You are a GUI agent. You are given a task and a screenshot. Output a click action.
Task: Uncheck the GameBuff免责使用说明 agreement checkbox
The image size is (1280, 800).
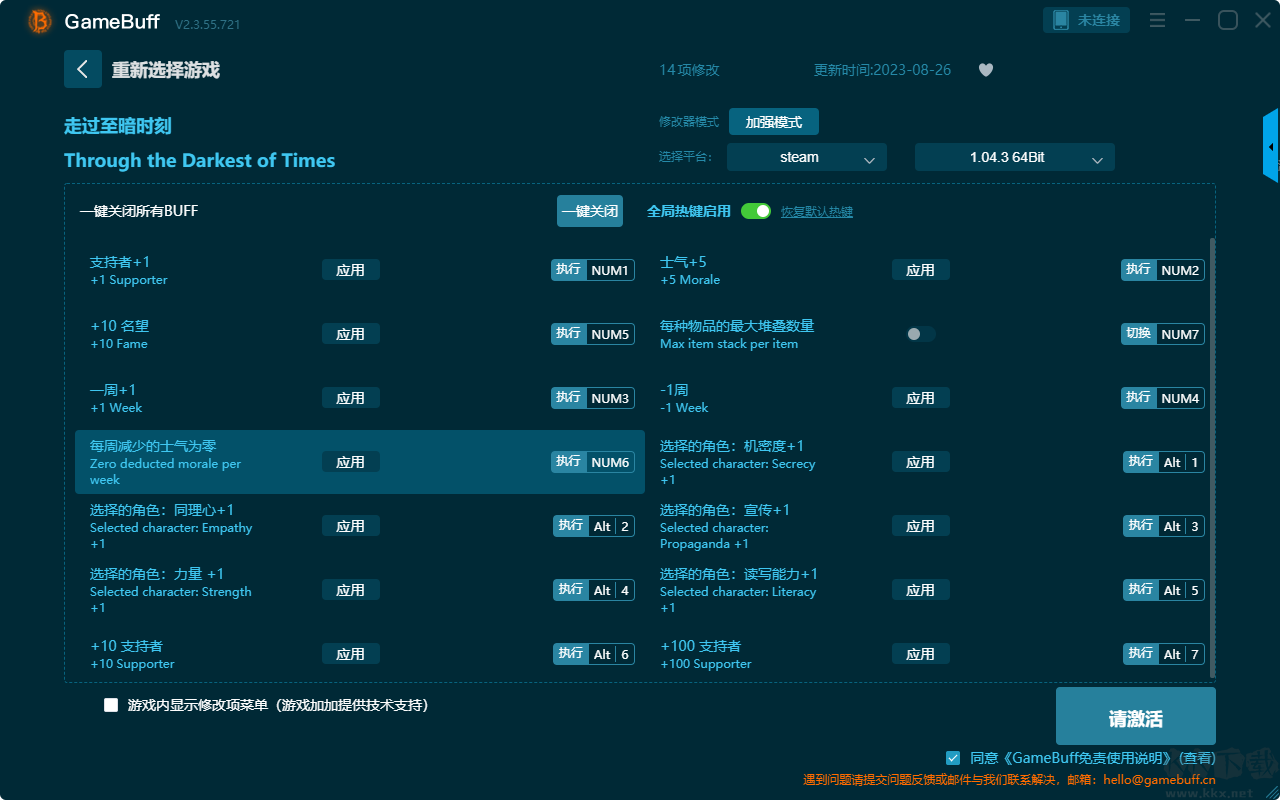[953, 758]
